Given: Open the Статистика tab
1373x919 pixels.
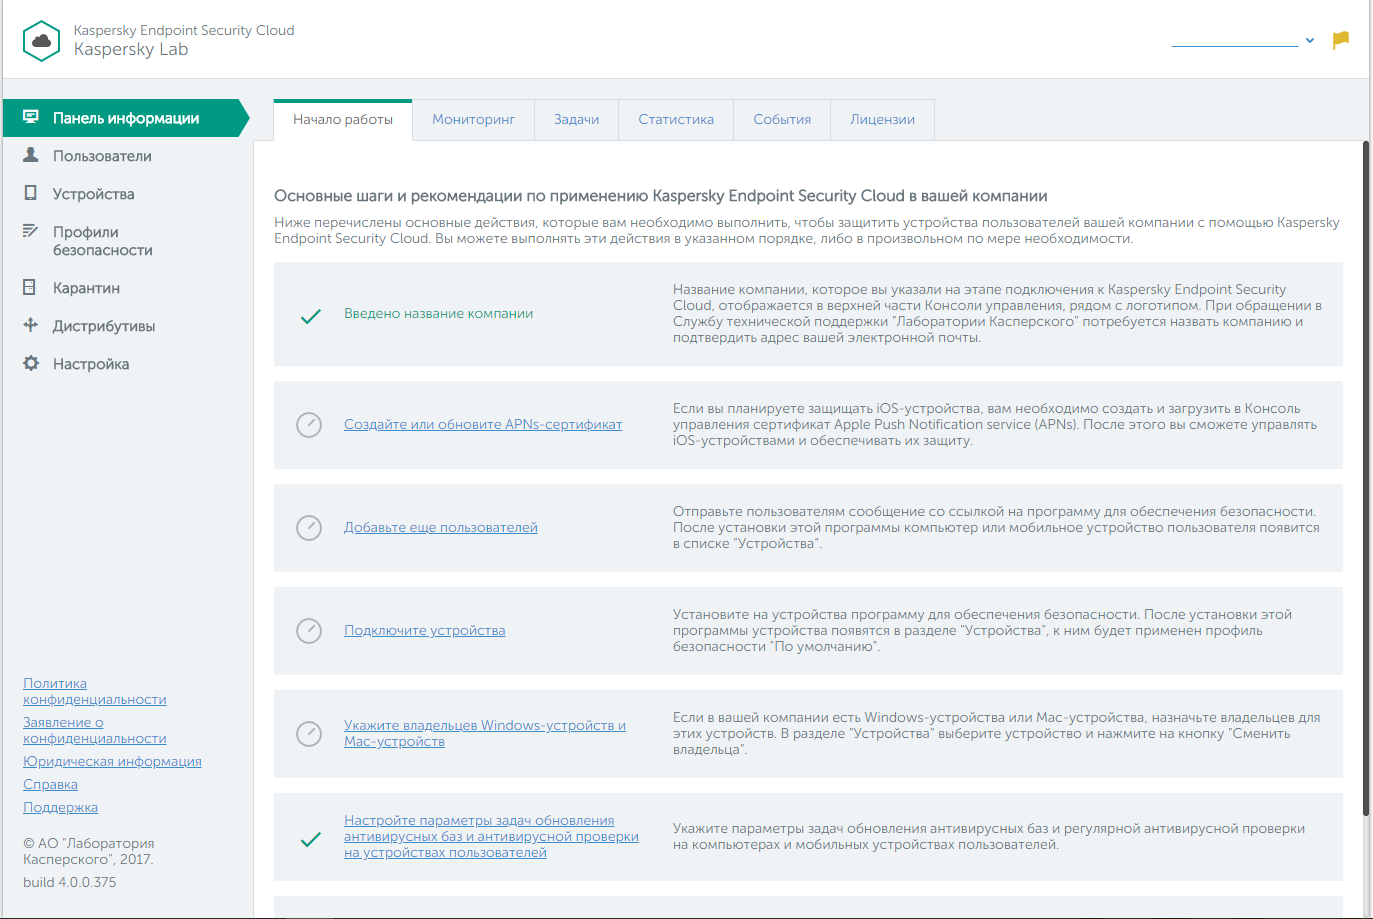Looking at the screenshot, I should click(x=676, y=120).
